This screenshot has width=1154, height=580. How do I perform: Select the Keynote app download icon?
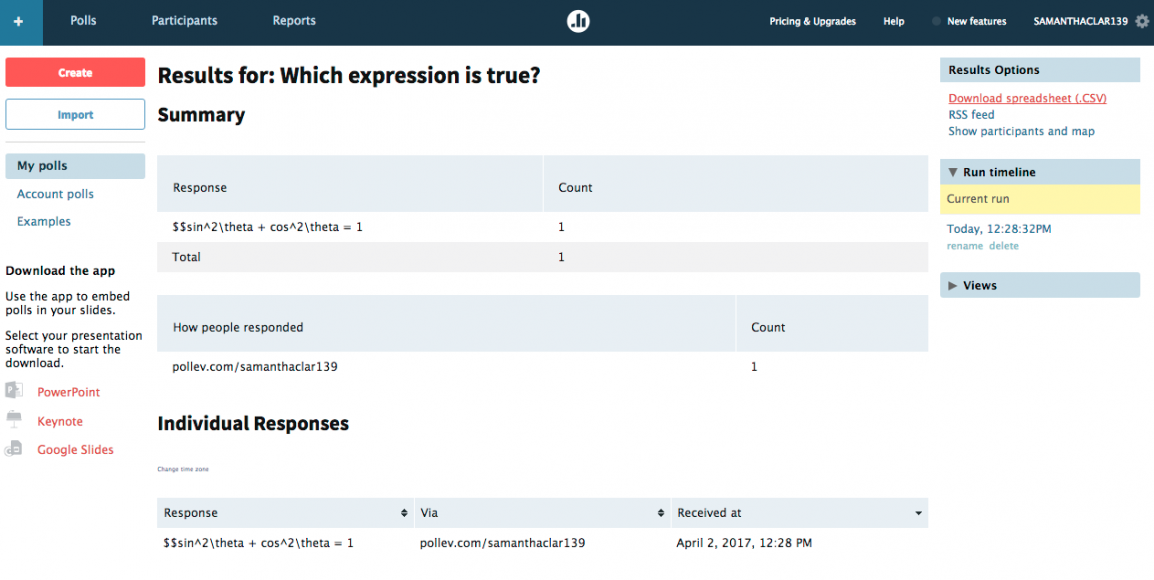pyautogui.click(x=14, y=420)
